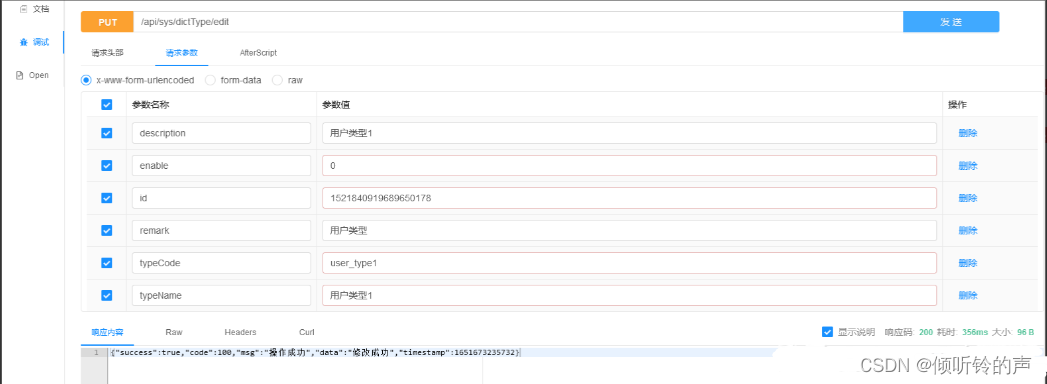1047x384 pixels.
Task: Click the id value field 1521840919689650178
Action: (x=629, y=198)
